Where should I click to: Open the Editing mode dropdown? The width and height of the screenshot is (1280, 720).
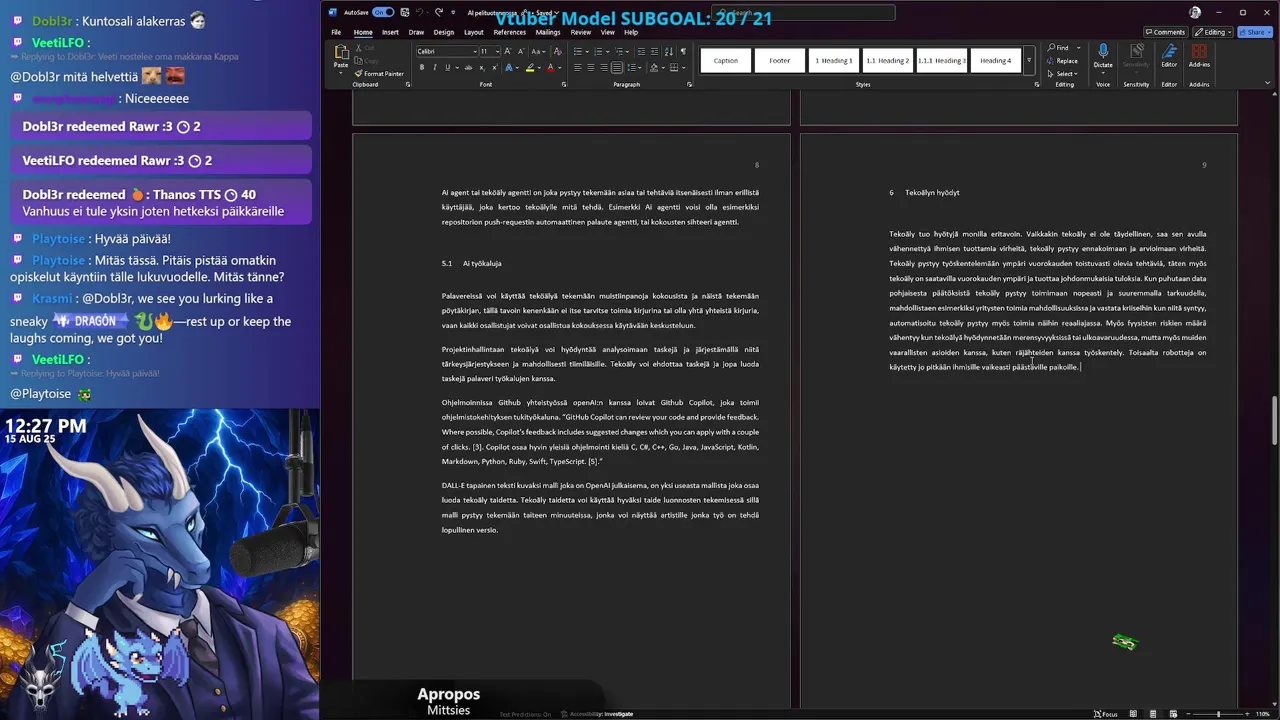1214,32
